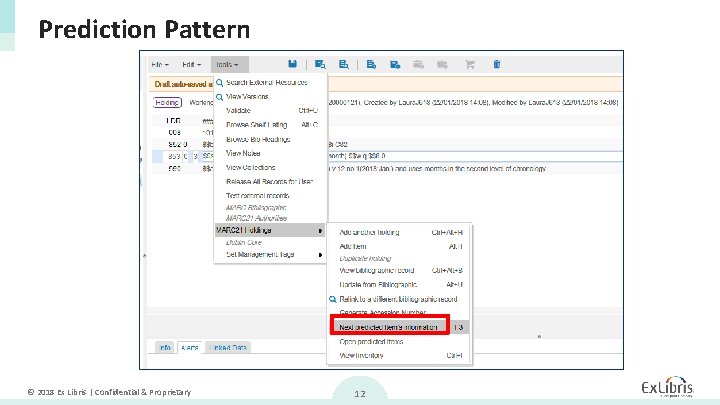This screenshot has height=405, width=720.
Task: Click magnifier icon beside View Versions
Action: click(x=219, y=97)
